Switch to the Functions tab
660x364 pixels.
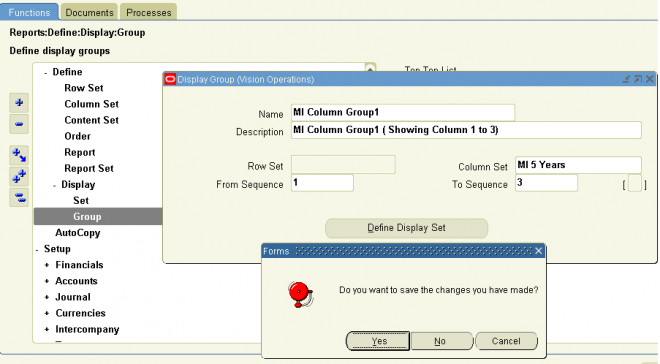tap(29, 12)
